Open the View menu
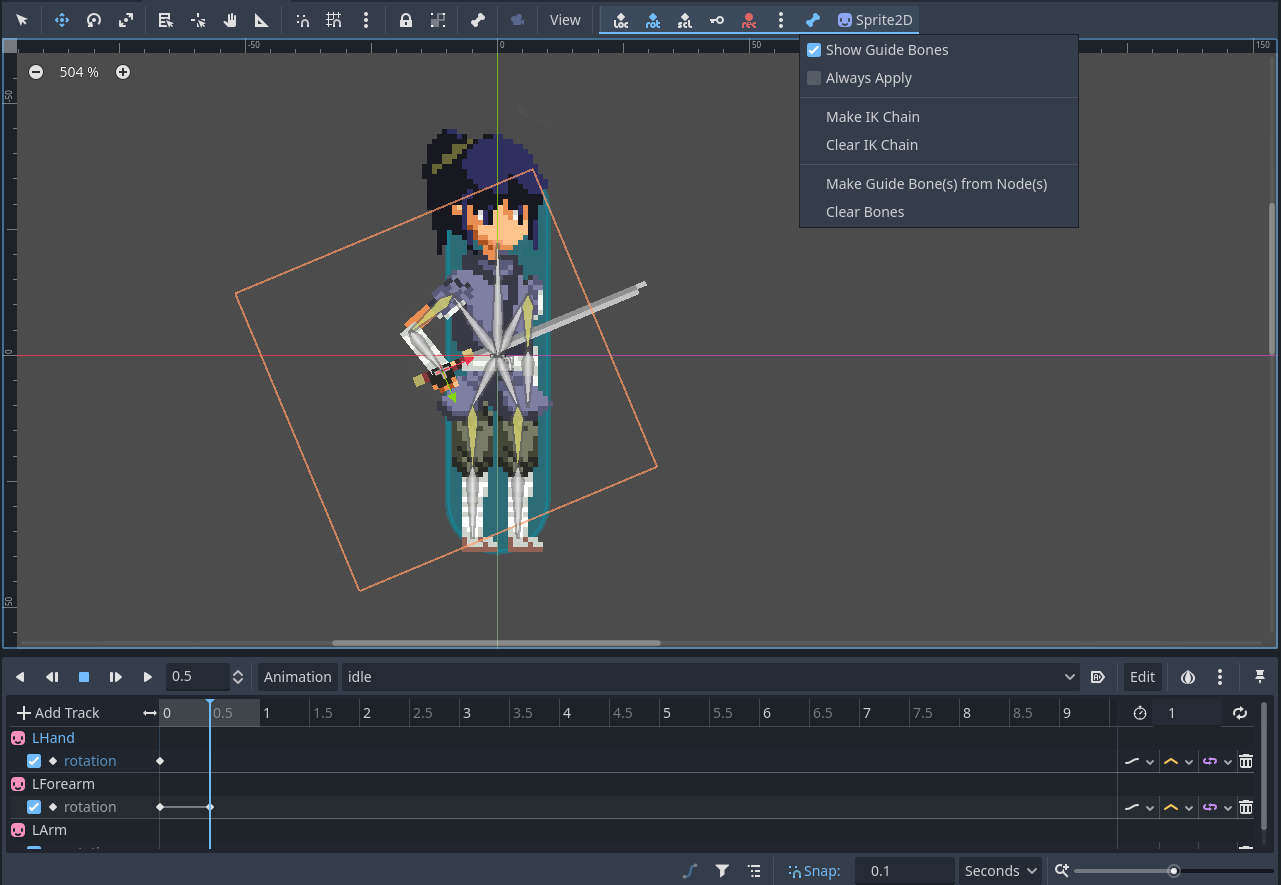1281x885 pixels. (x=565, y=19)
